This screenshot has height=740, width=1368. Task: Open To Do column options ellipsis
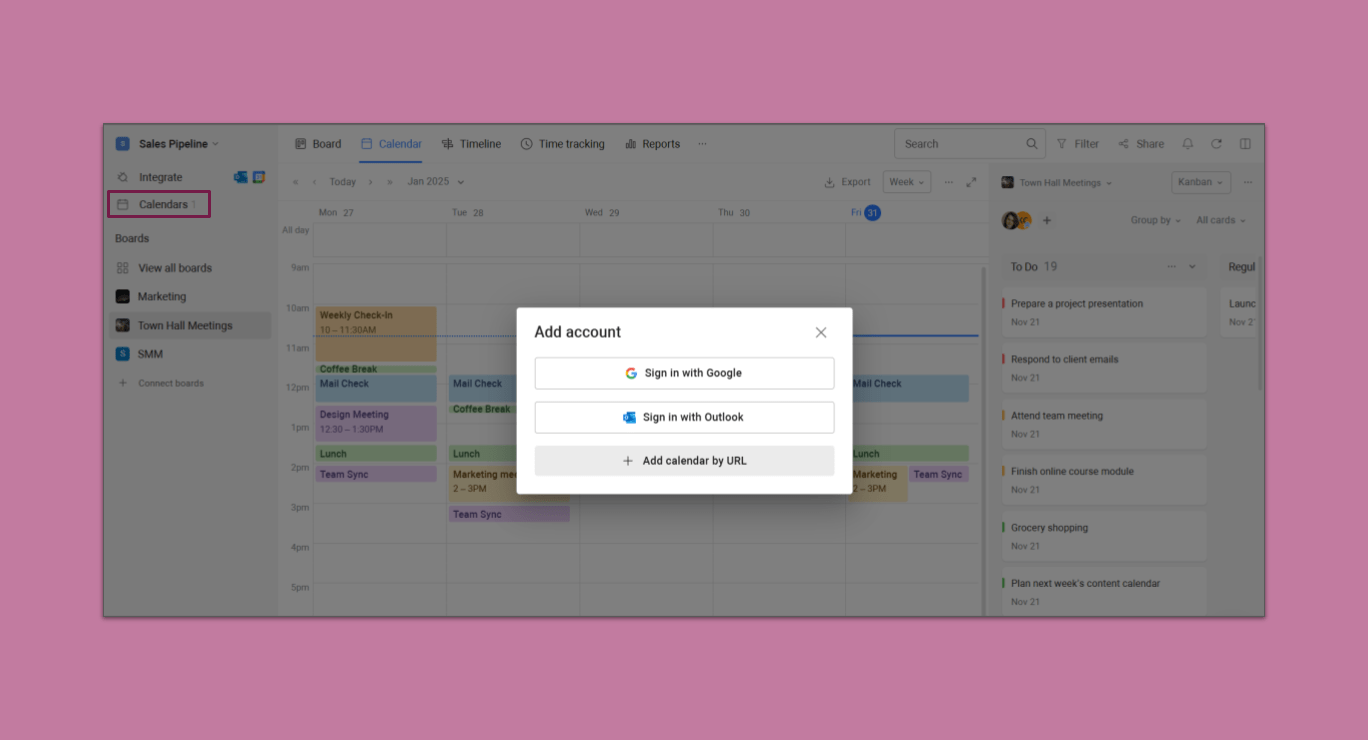[x=1172, y=267]
